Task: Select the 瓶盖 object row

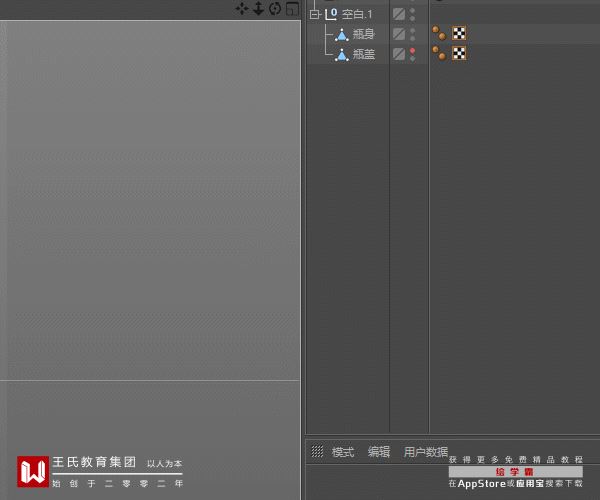Action: tap(363, 54)
